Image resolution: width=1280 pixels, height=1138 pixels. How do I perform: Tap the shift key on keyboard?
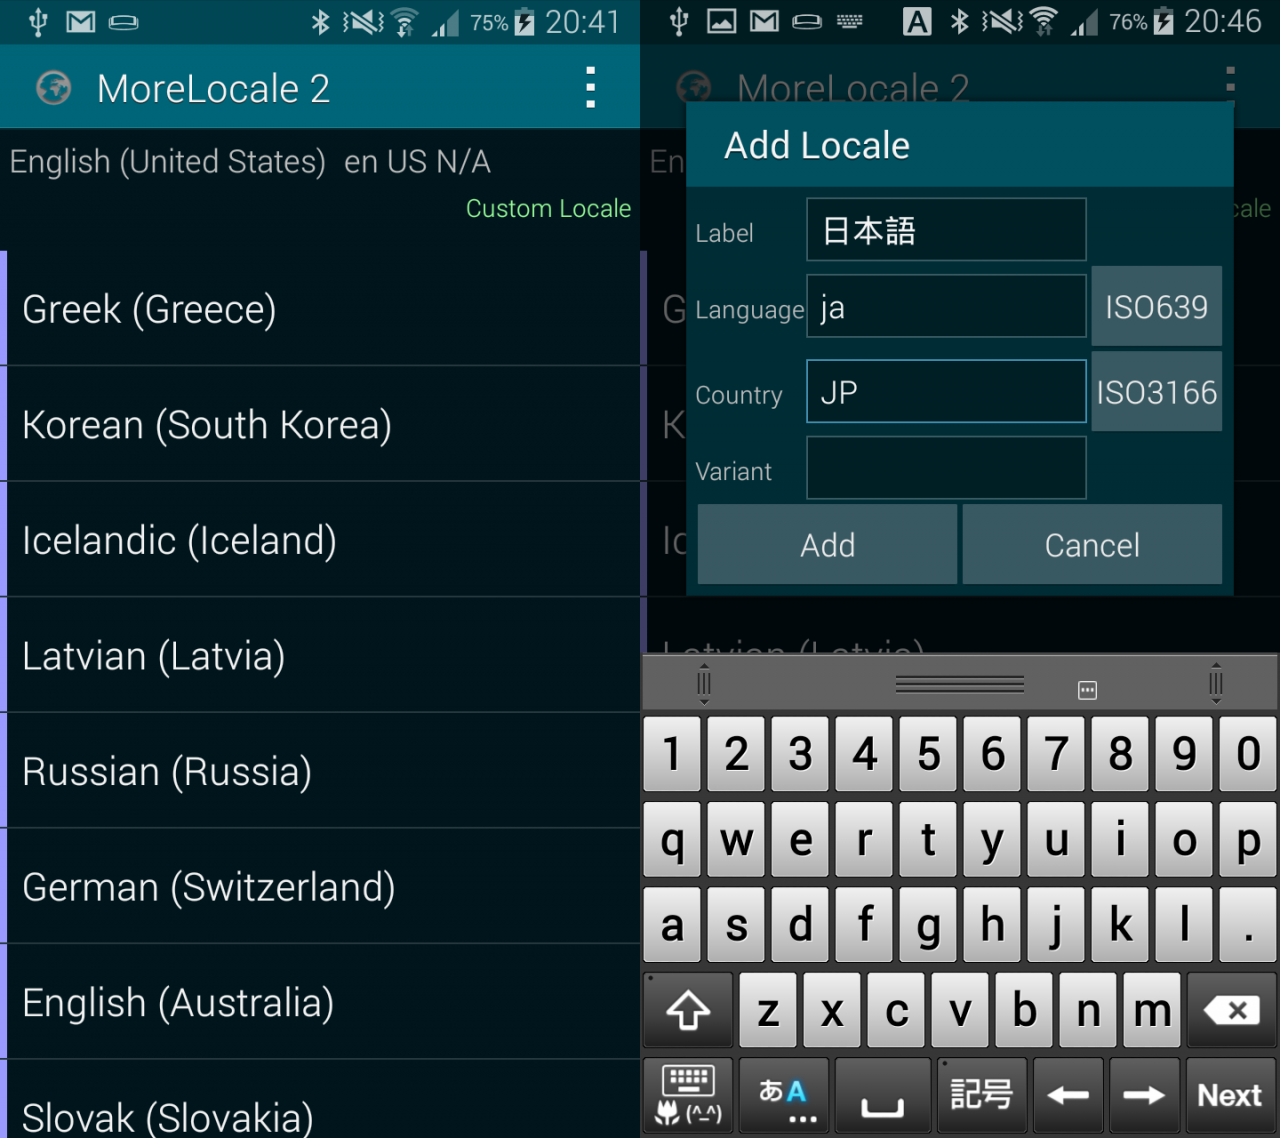pyautogui.click(x=688, y=1010)
